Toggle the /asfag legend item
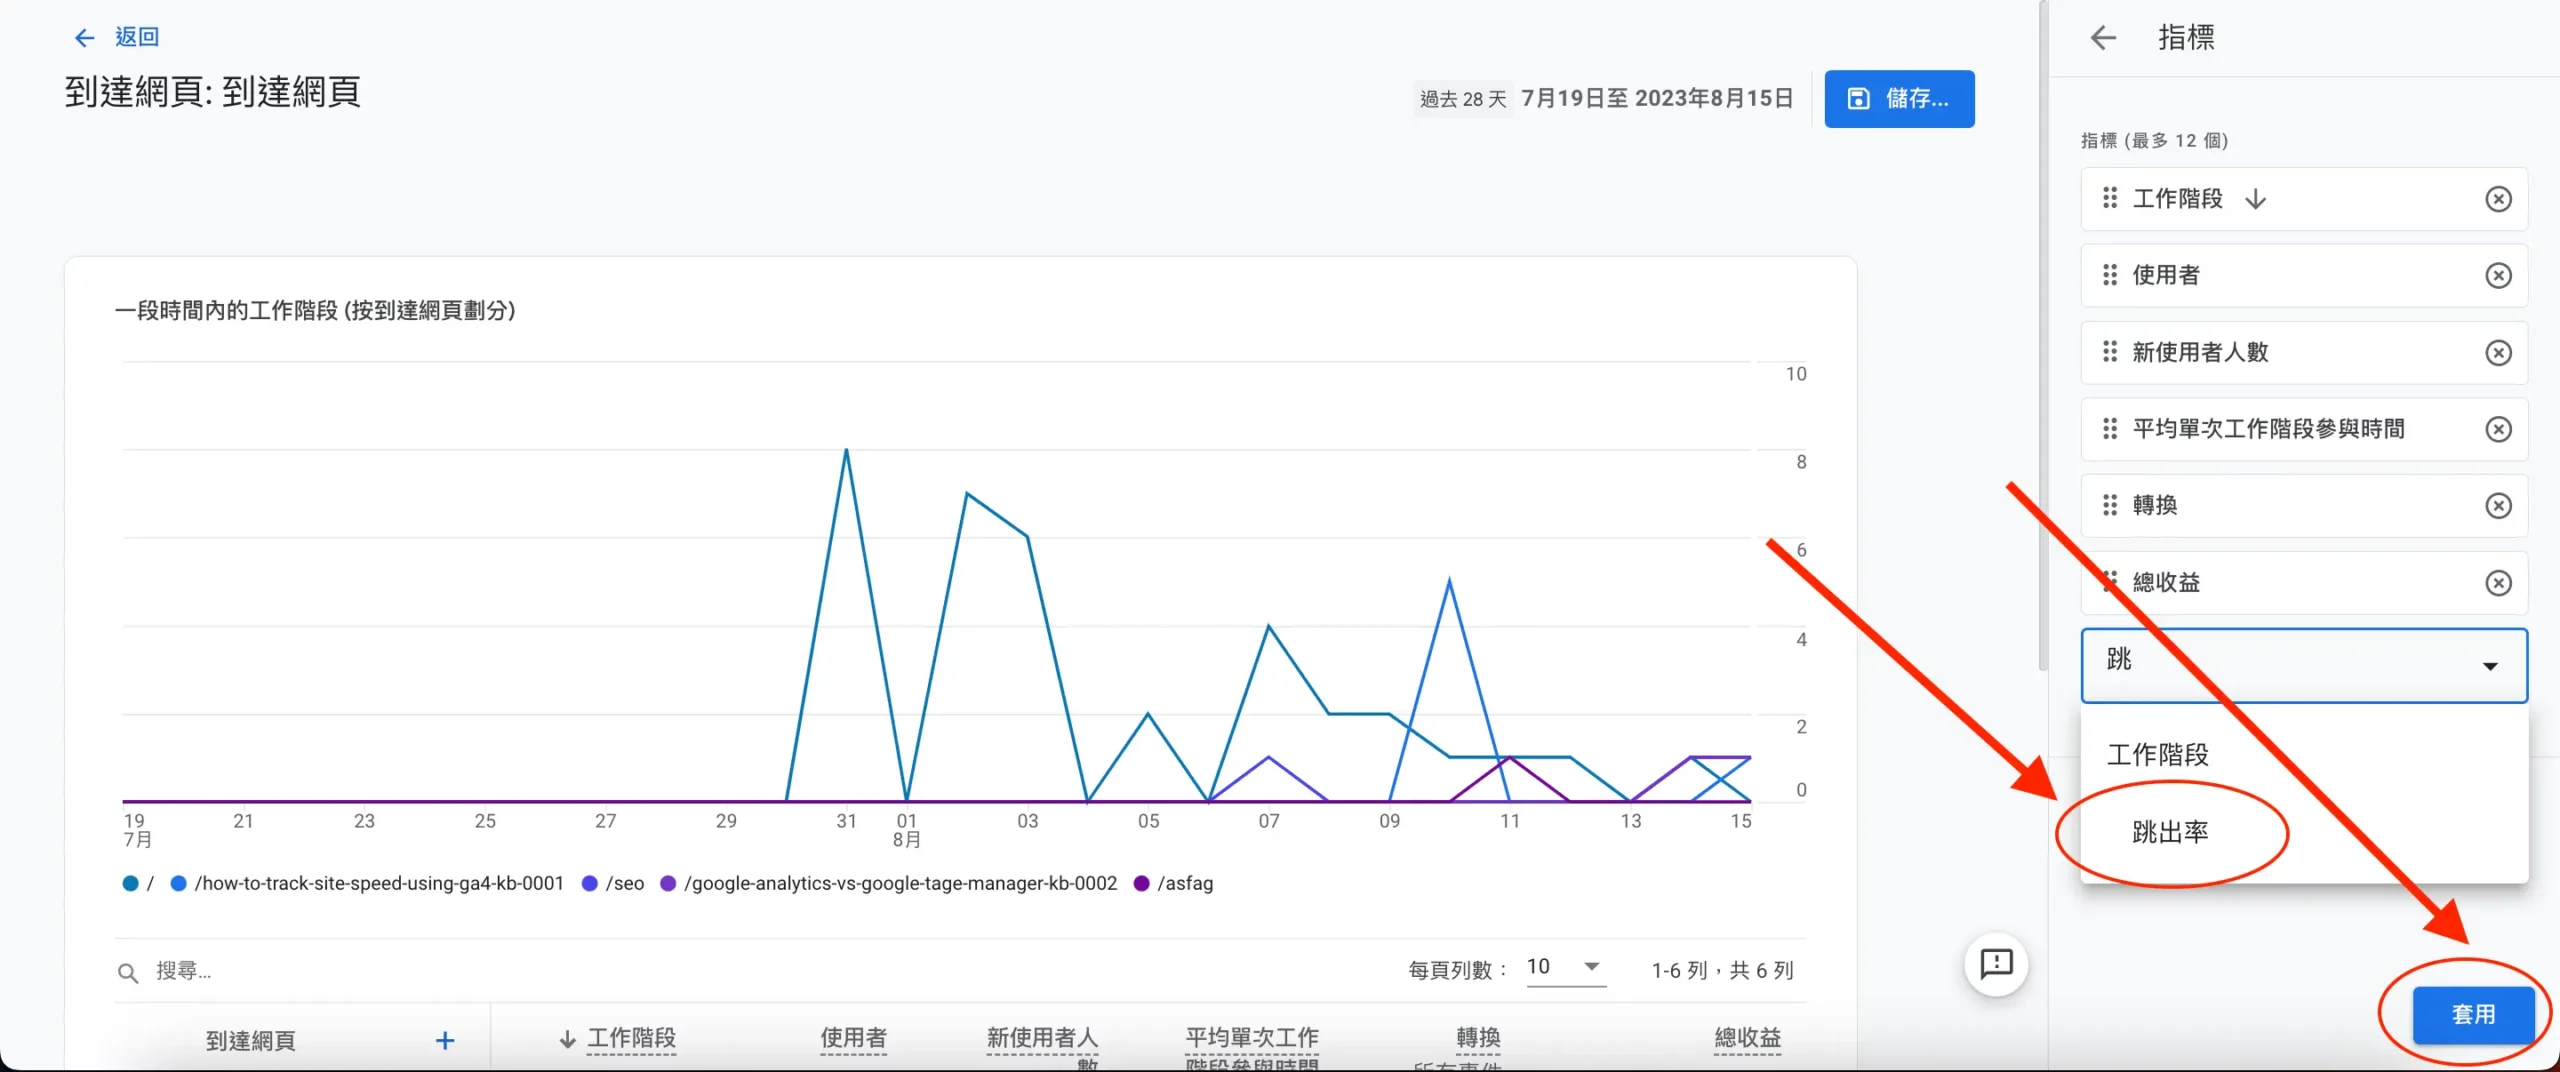 1173,884
